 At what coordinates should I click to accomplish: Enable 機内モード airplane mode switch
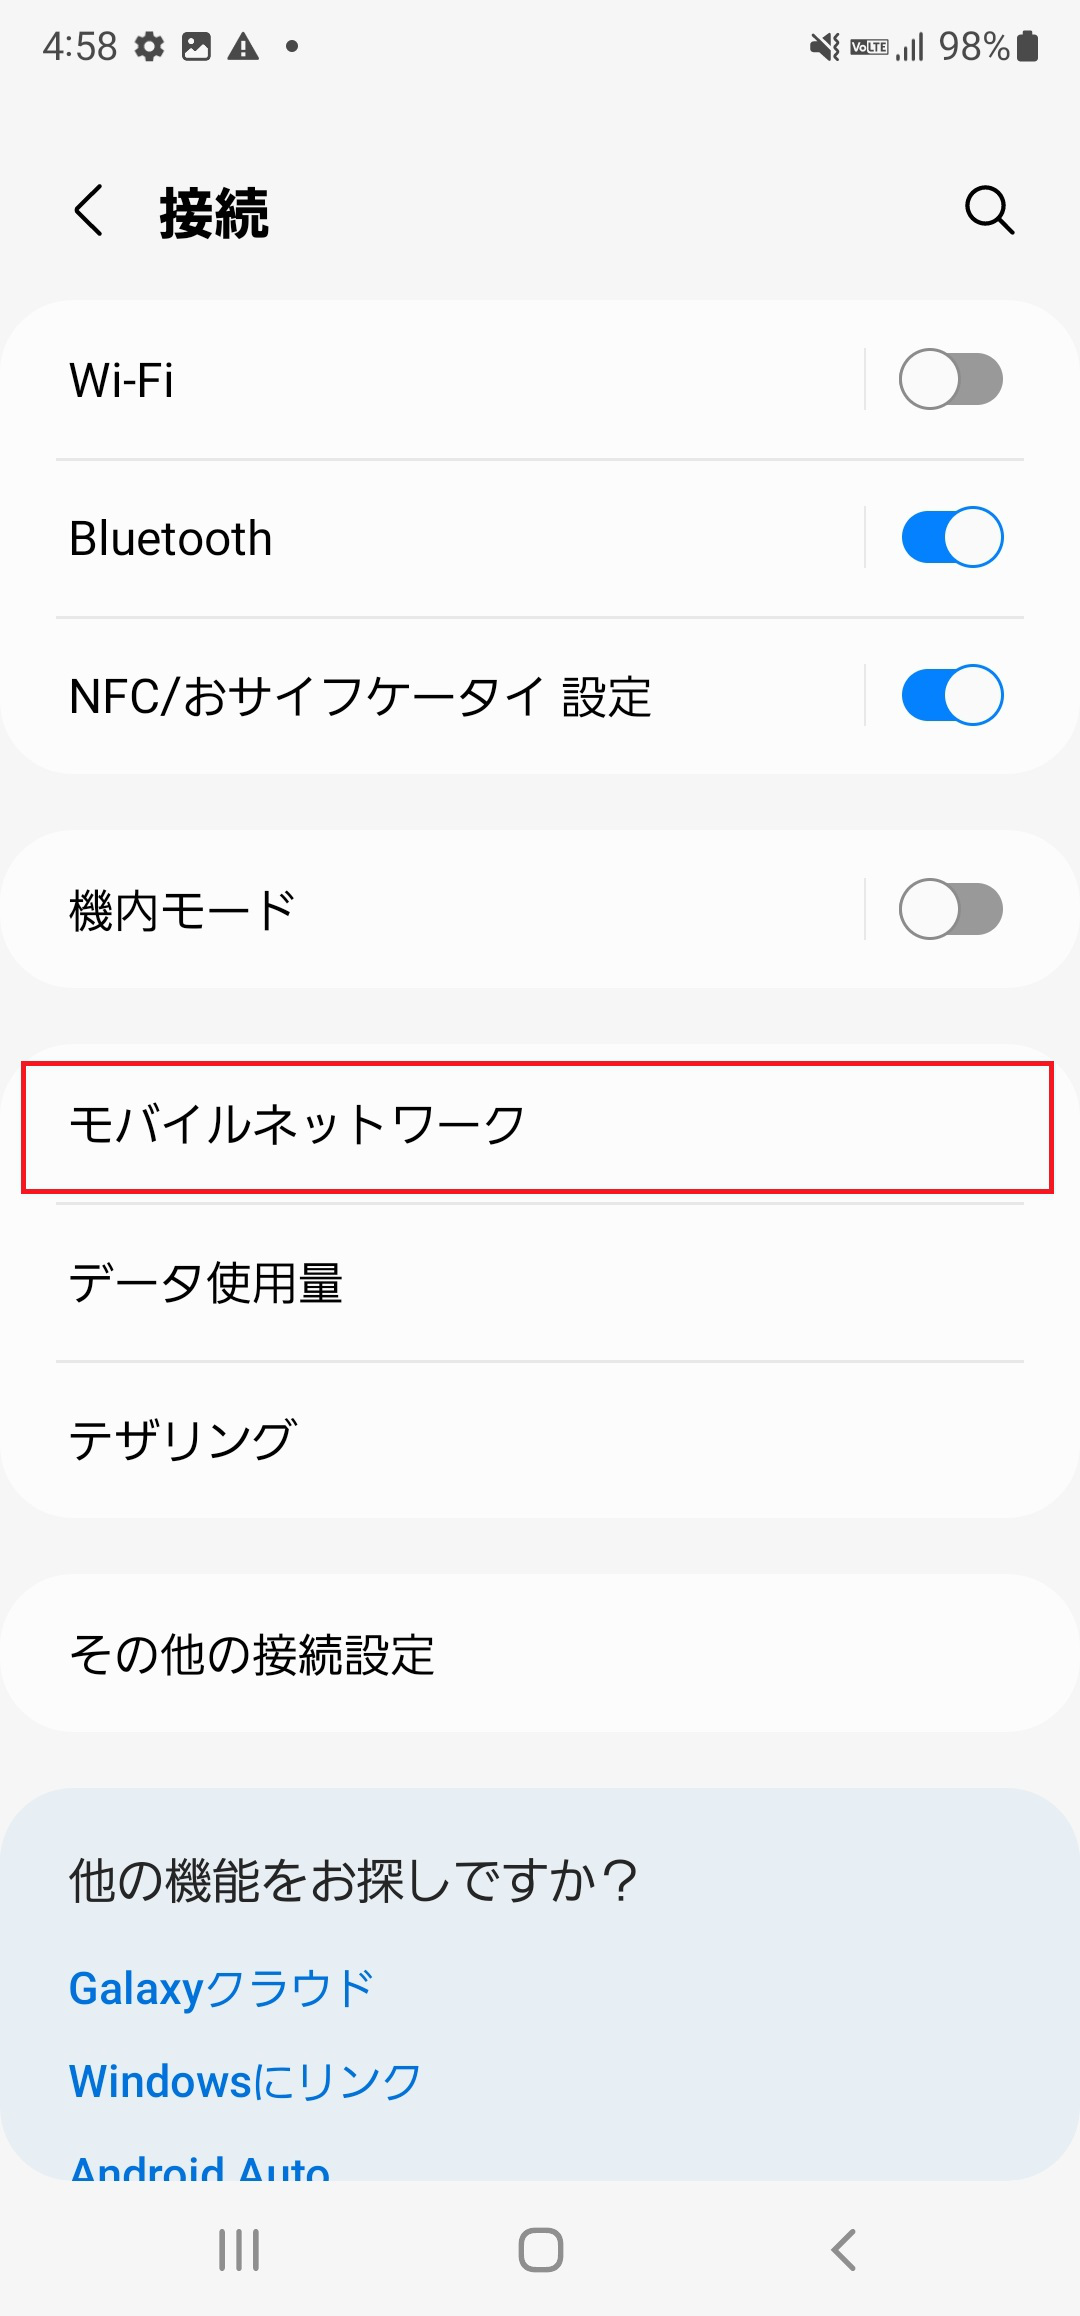pyautogui.click(x=948, y=908)
